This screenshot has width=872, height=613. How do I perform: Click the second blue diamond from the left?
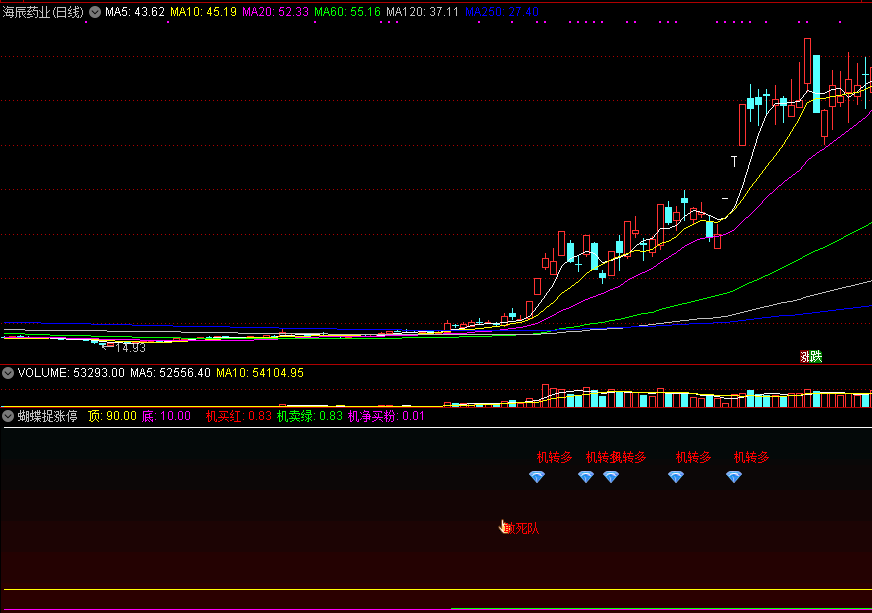(586, 477)
